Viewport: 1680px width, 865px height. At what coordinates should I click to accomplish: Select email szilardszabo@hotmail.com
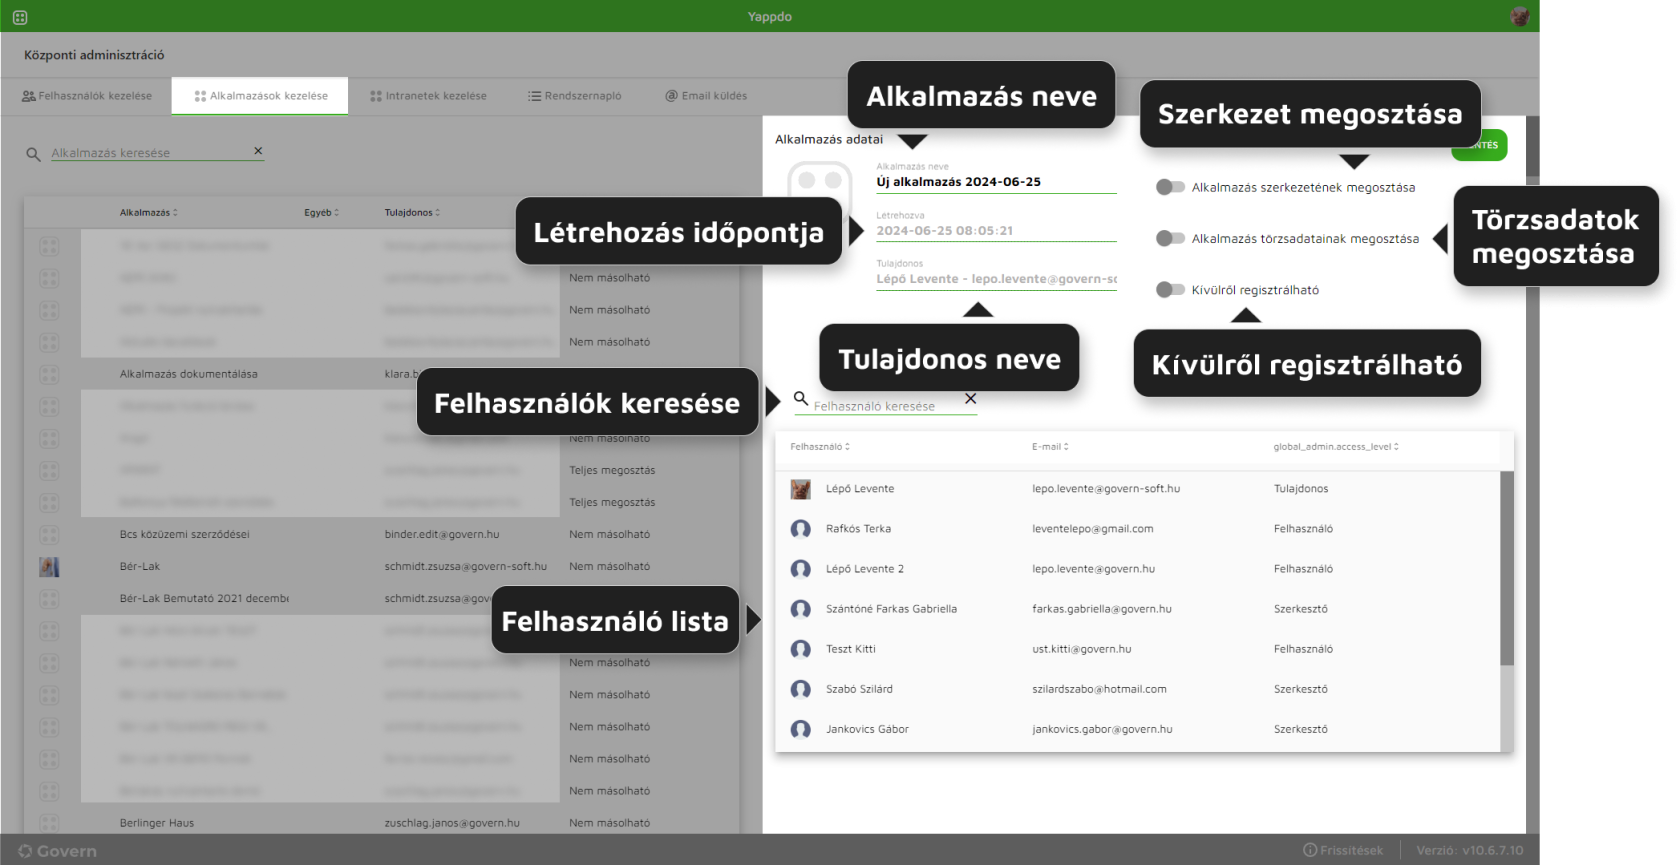1099,689
